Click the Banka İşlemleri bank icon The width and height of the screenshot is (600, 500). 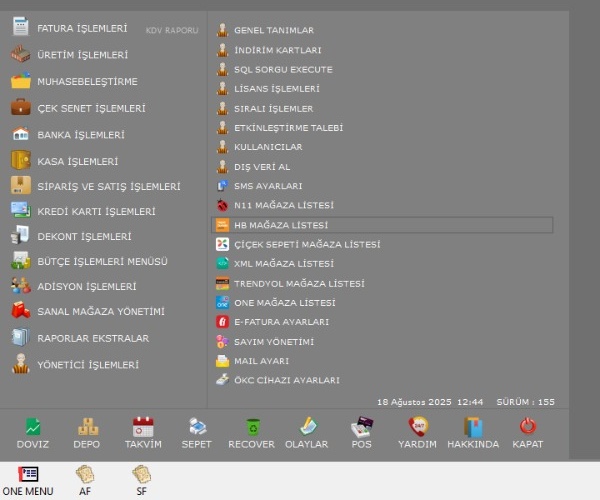click(21, 134)
